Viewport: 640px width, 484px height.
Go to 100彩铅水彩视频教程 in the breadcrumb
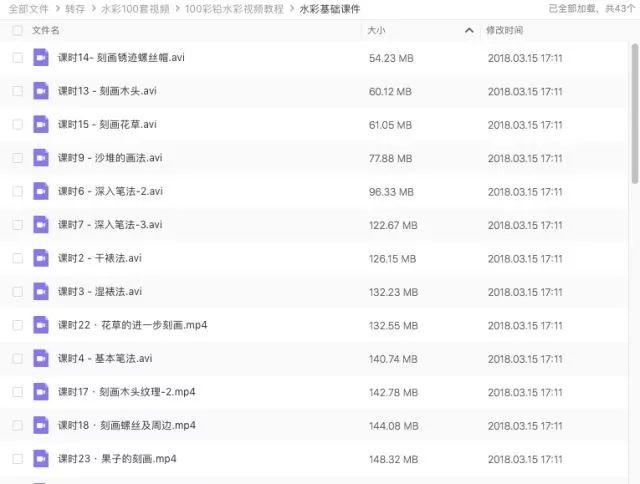pos(234,9)
